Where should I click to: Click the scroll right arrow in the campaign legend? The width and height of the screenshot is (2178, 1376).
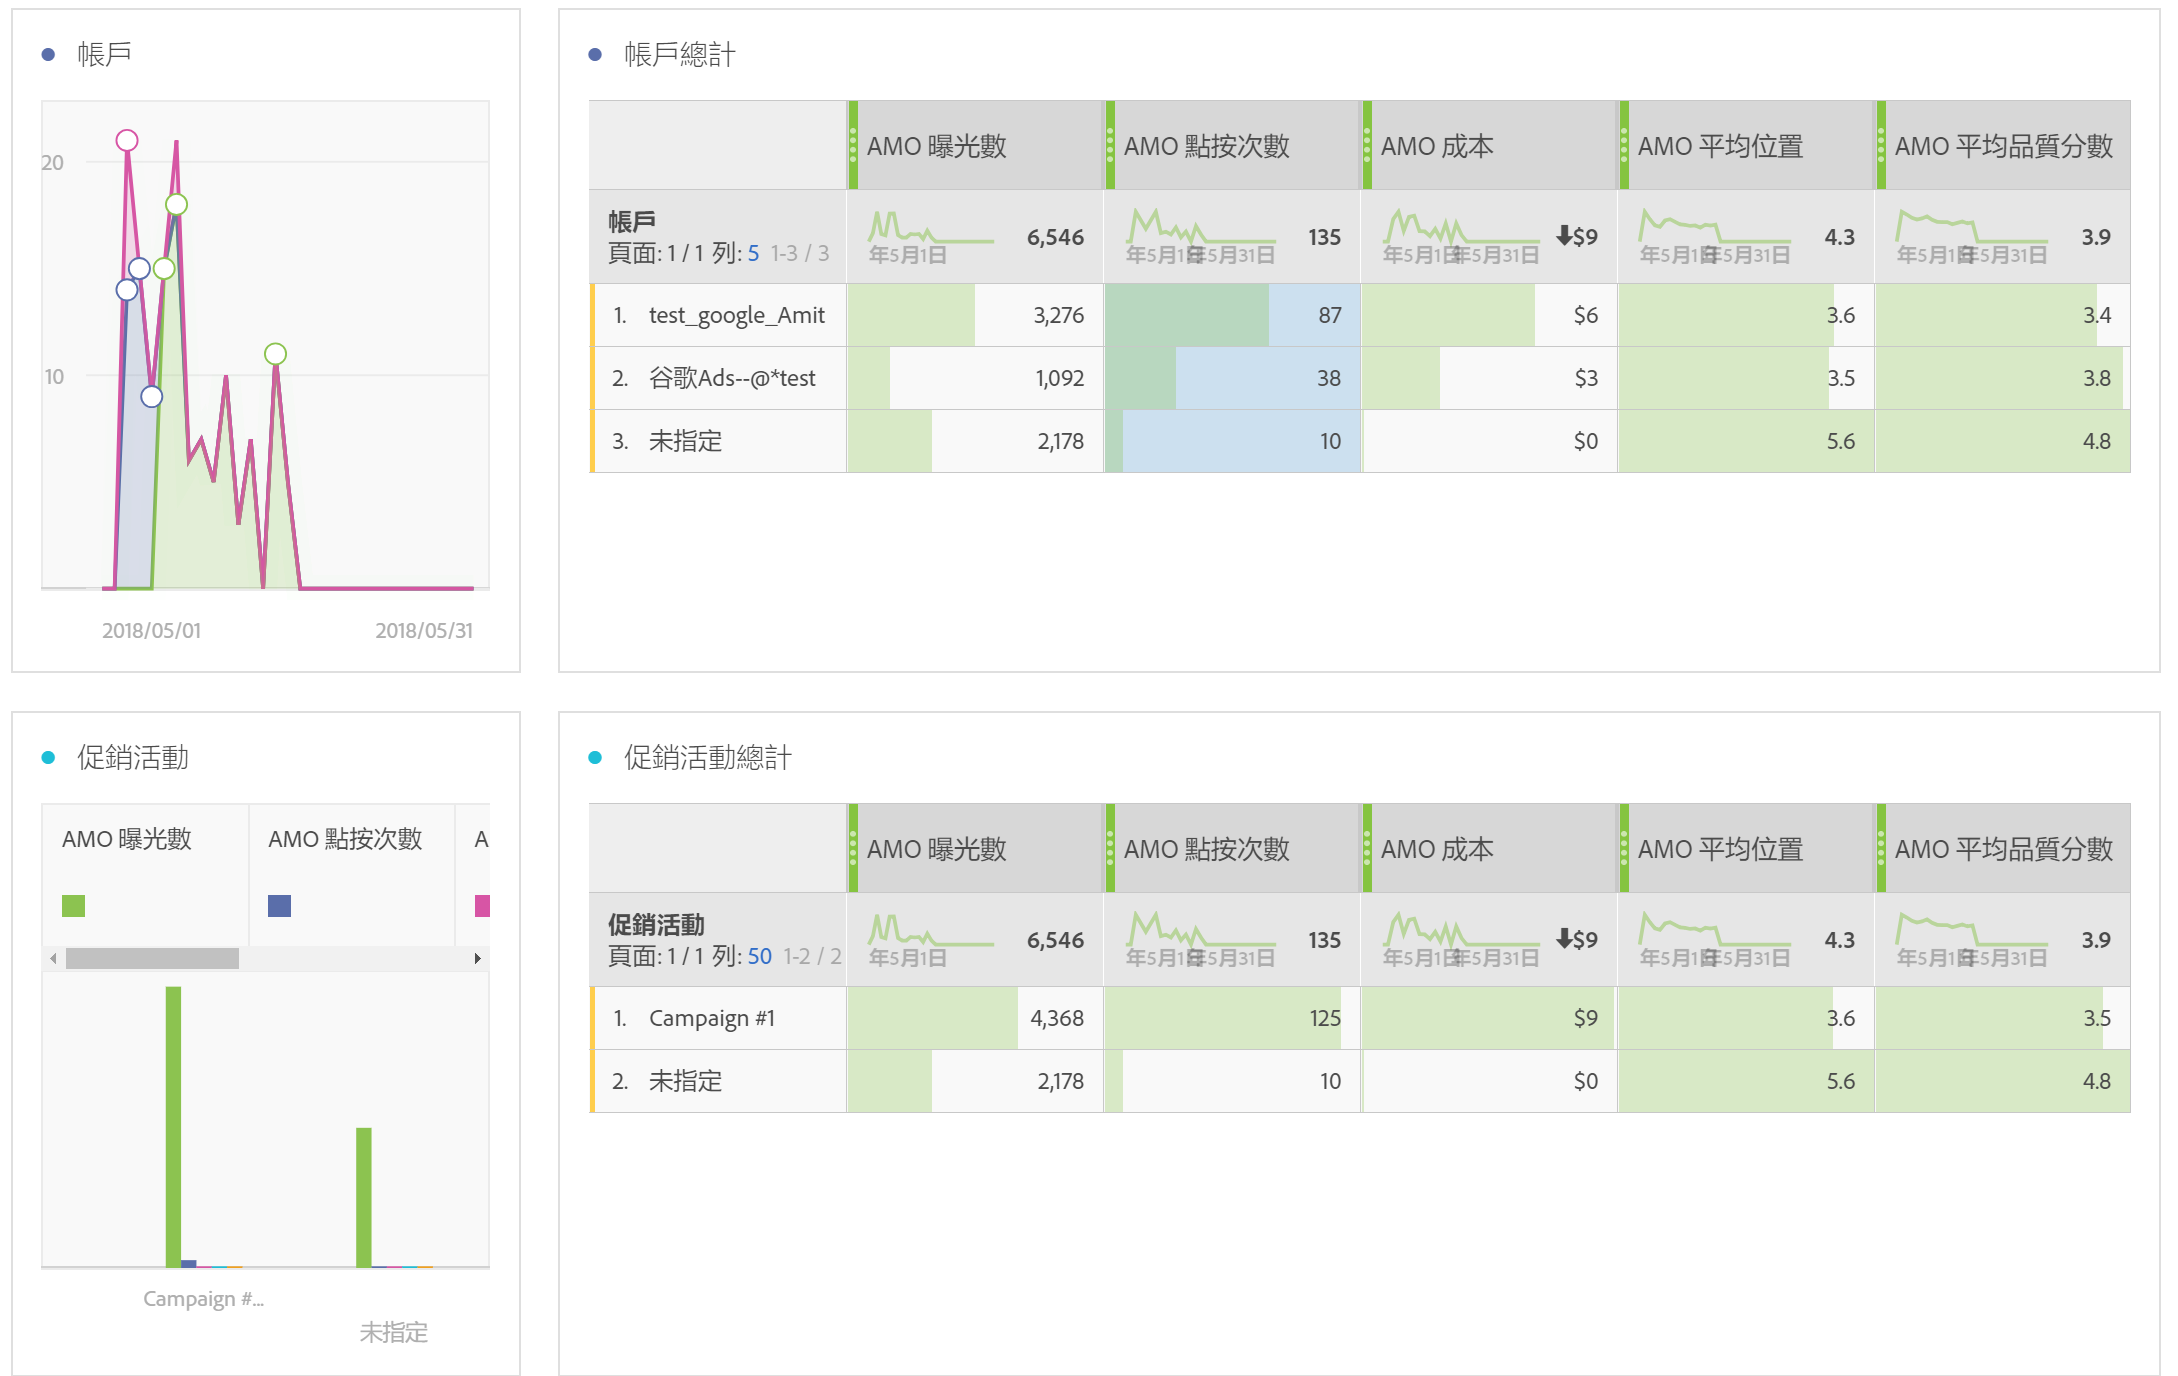[x=478, y=958]
